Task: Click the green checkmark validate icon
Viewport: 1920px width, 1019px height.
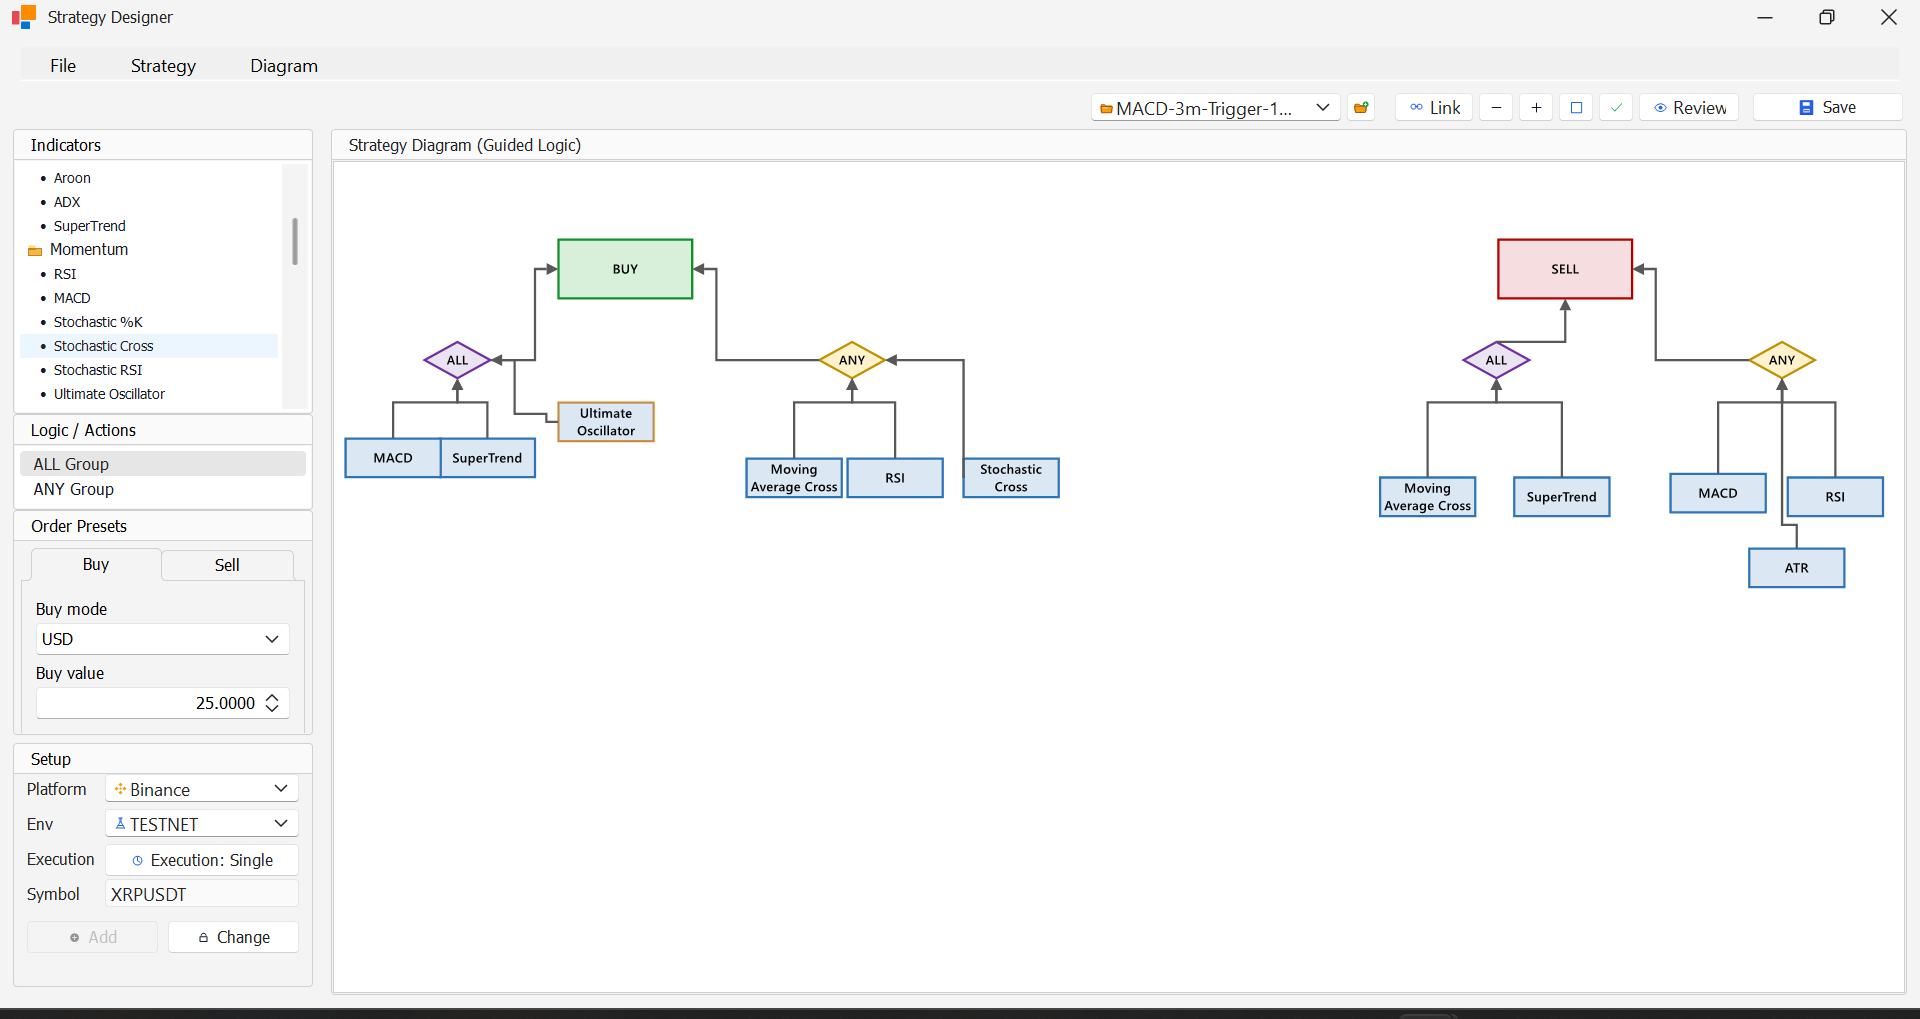Action: point(1616,108)
